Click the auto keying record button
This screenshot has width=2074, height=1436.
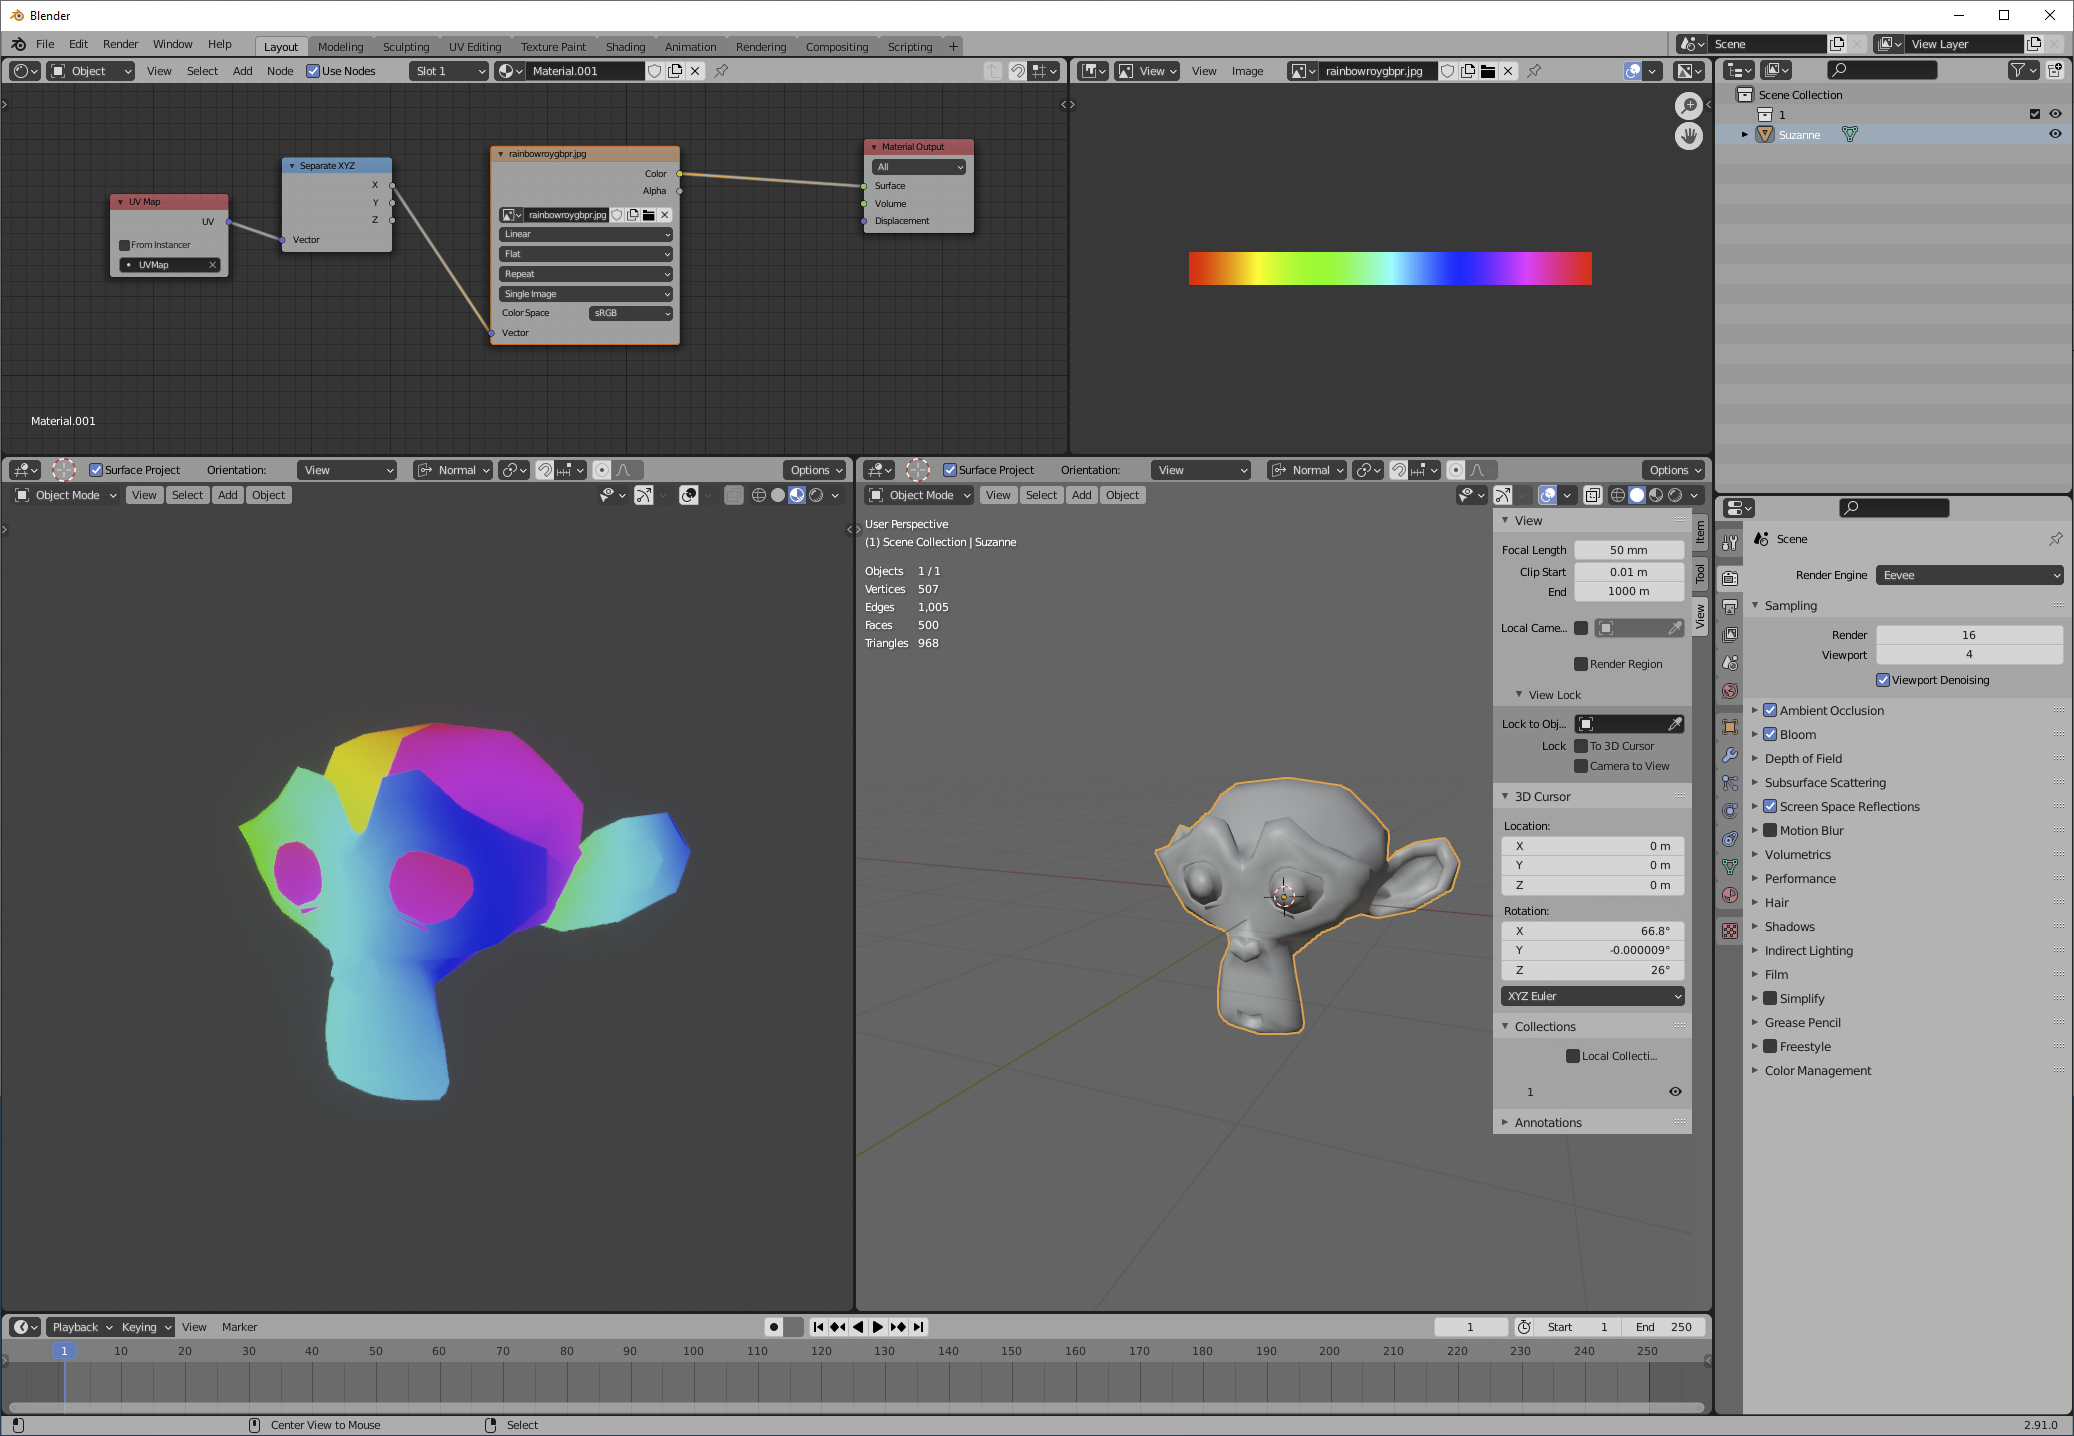(x=774, y=1327)
